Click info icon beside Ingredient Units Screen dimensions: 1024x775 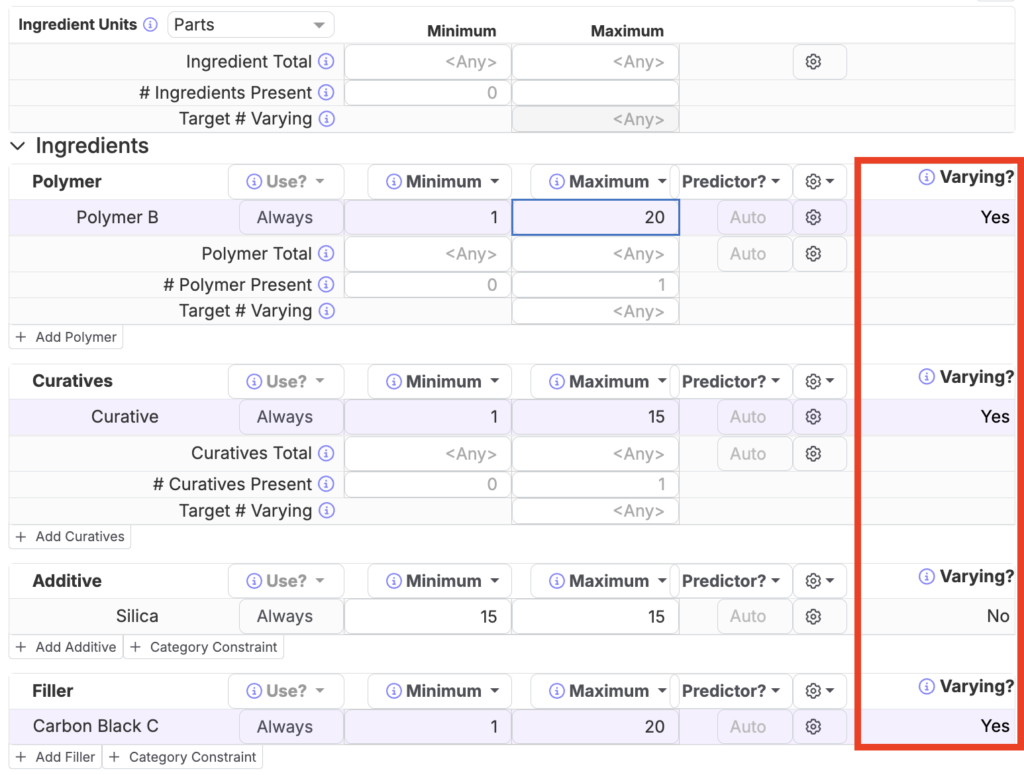coord(150,25)
